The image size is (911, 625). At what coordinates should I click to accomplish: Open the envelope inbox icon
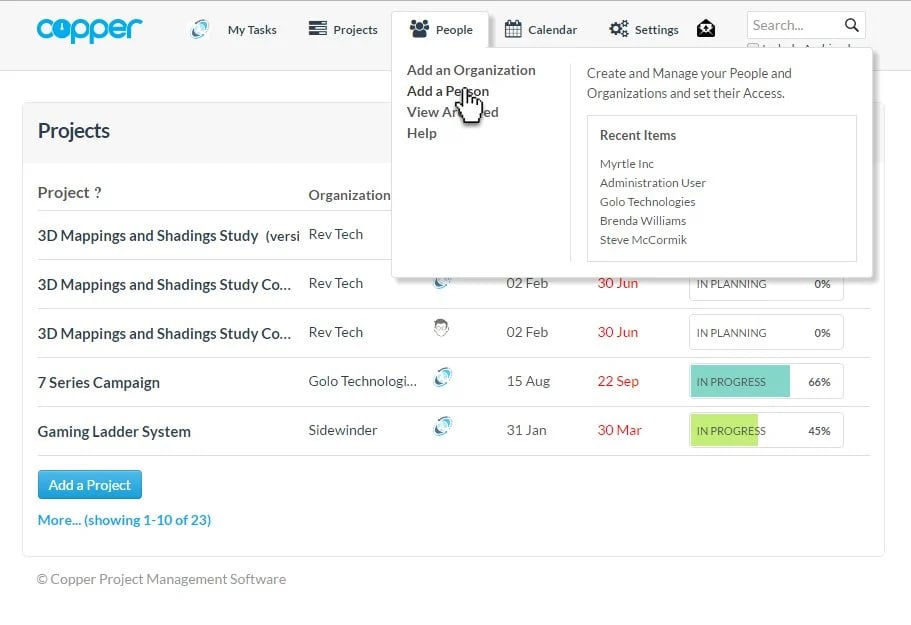pyautogui.click(x=706, y=29)
